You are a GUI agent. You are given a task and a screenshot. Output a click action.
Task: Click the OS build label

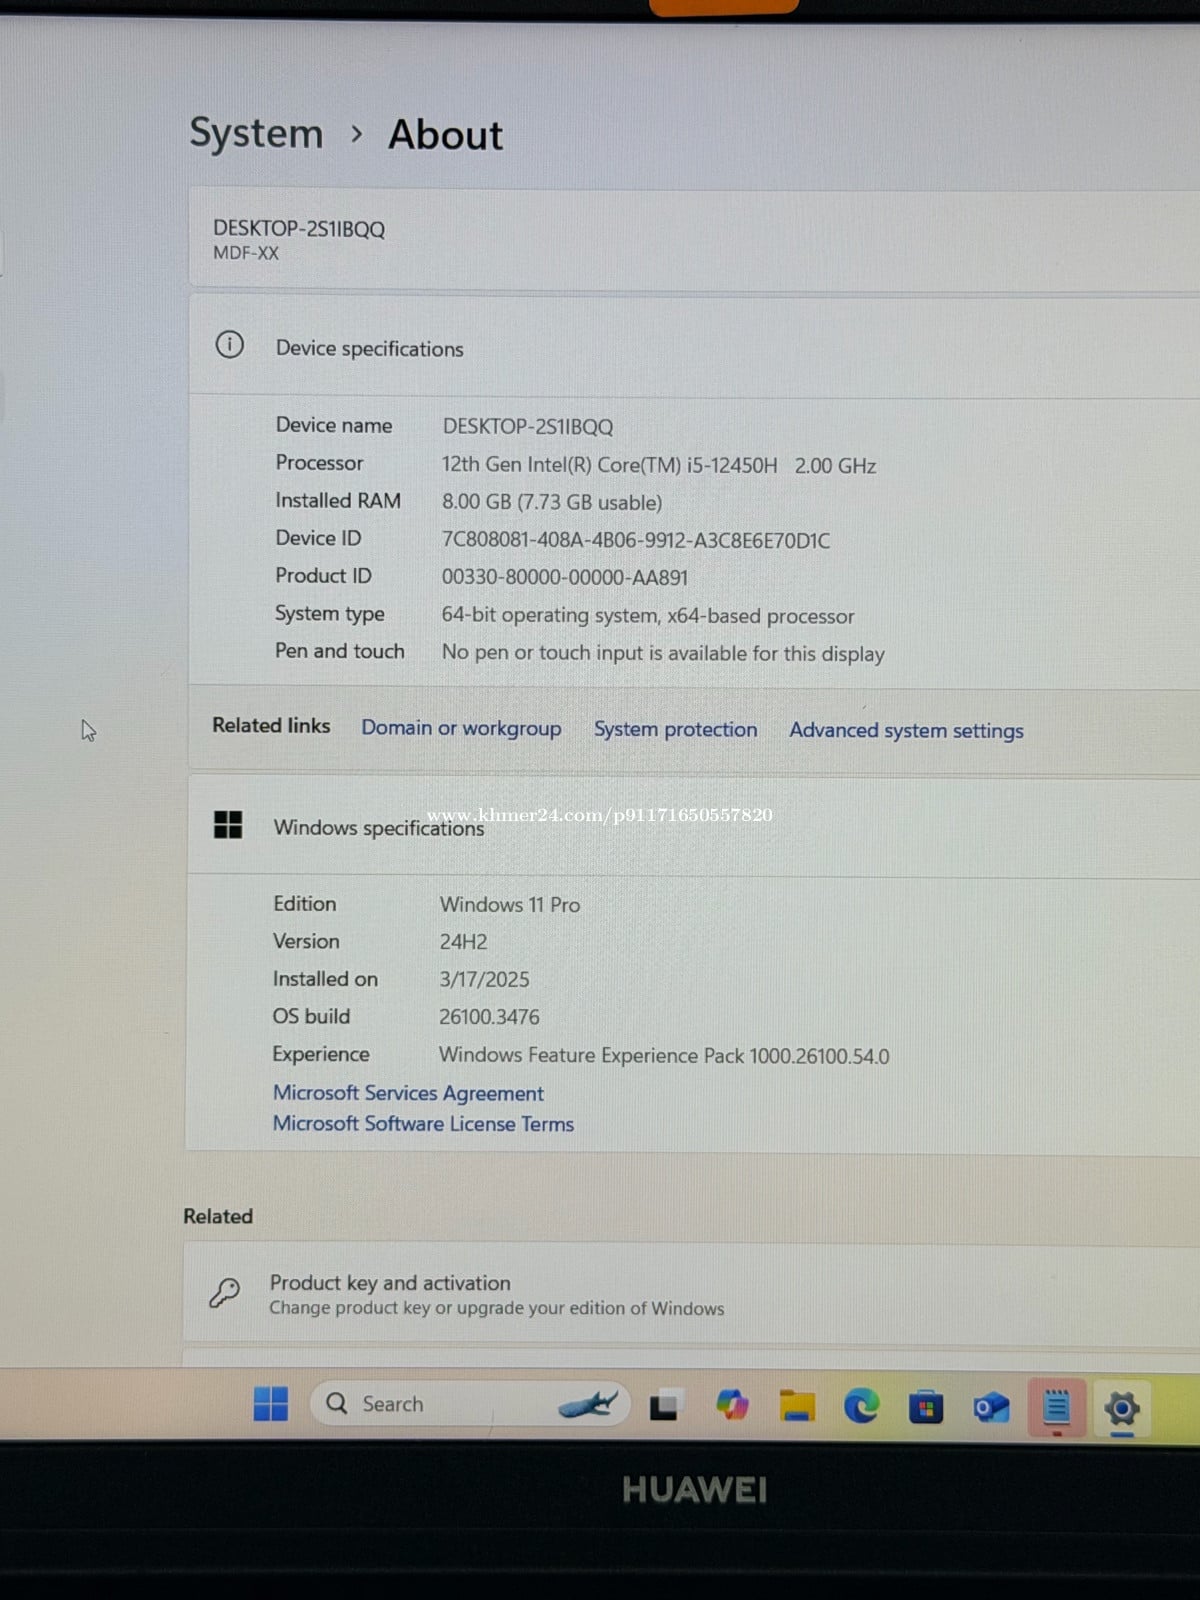coord(311,1016)
